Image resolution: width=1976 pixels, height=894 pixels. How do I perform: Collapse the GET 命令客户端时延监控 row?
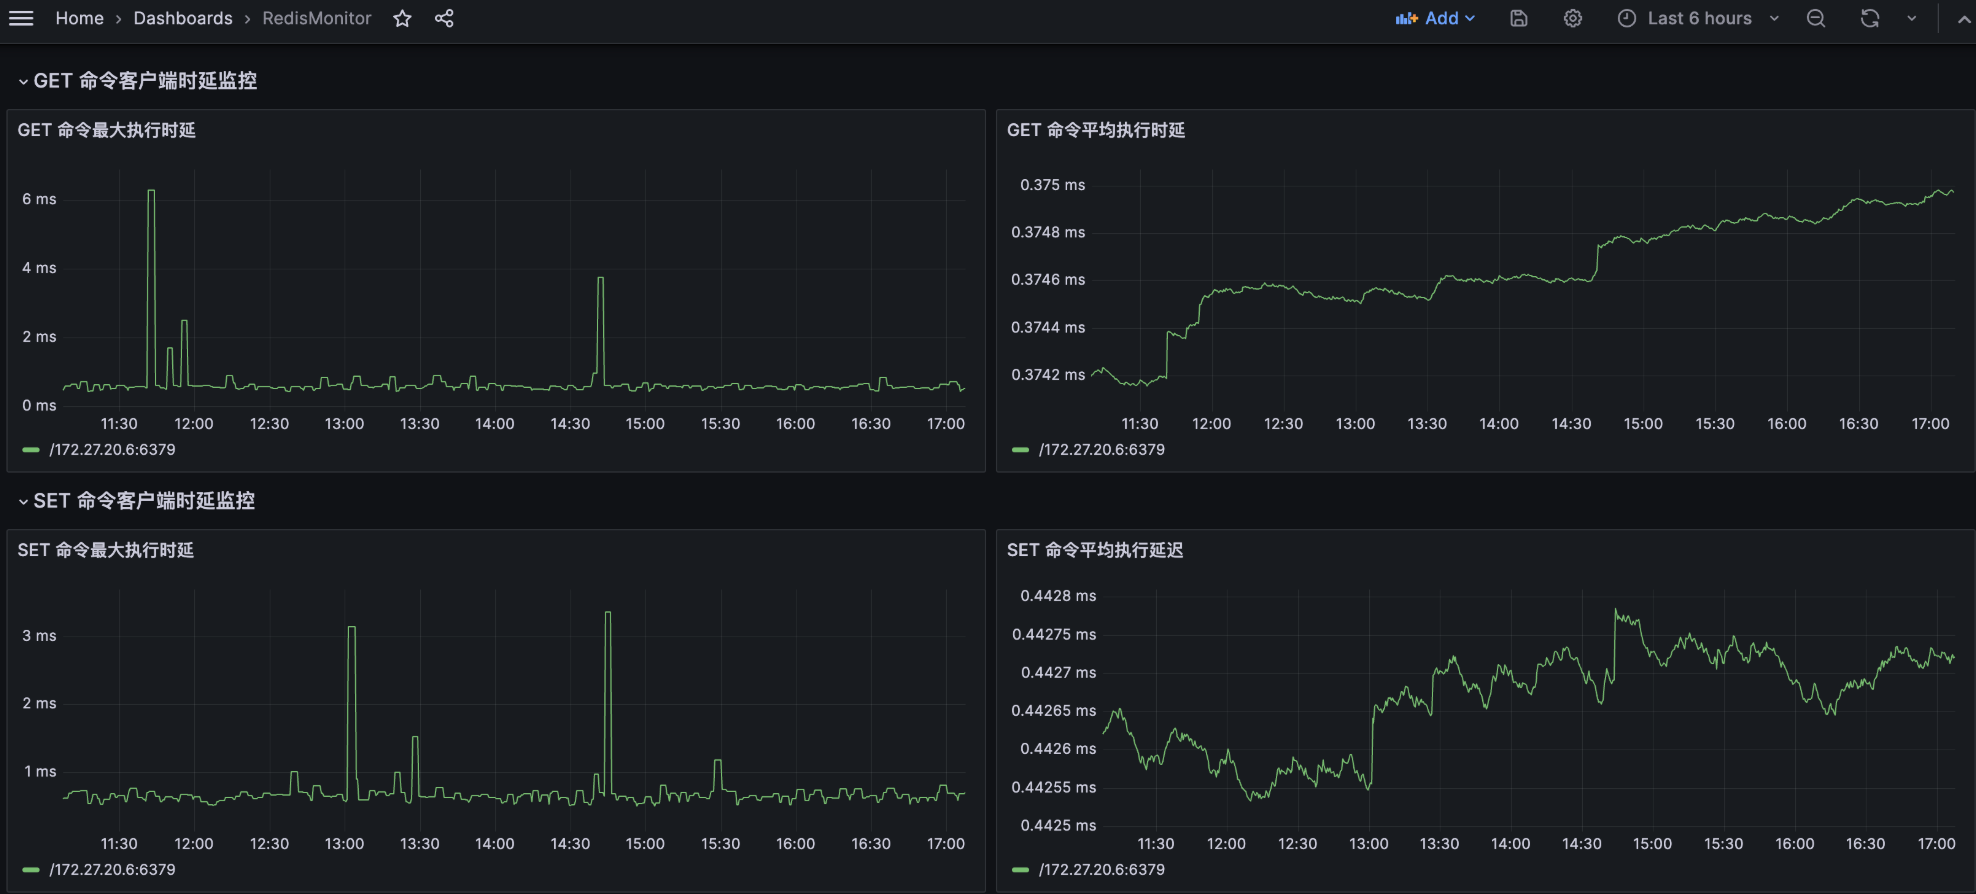point(23,81)
